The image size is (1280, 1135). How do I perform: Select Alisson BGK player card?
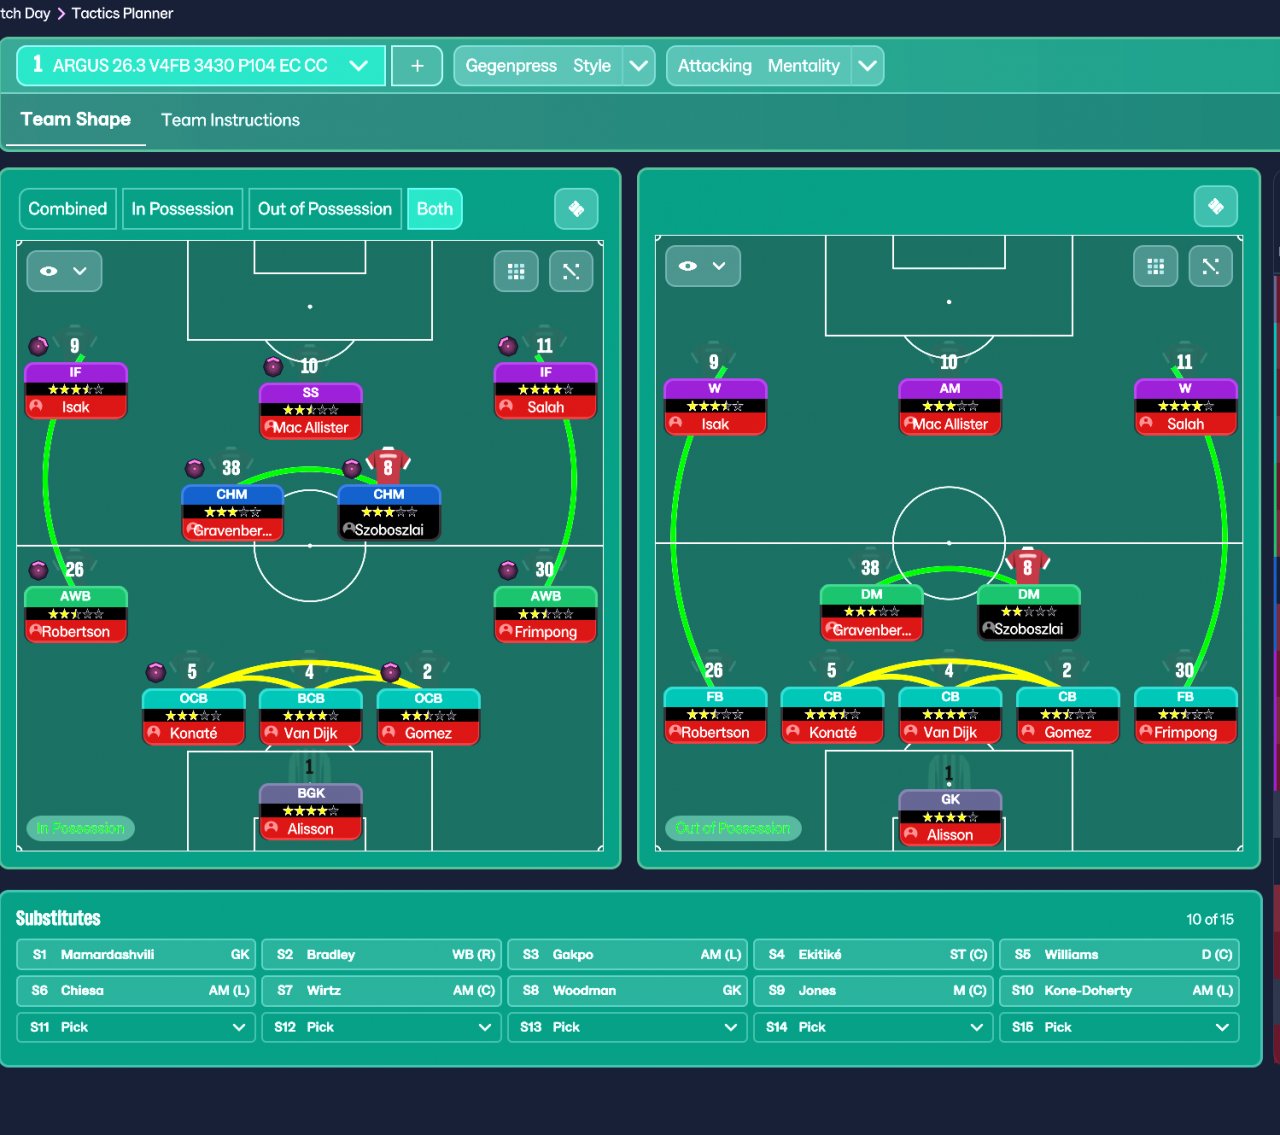311,812
